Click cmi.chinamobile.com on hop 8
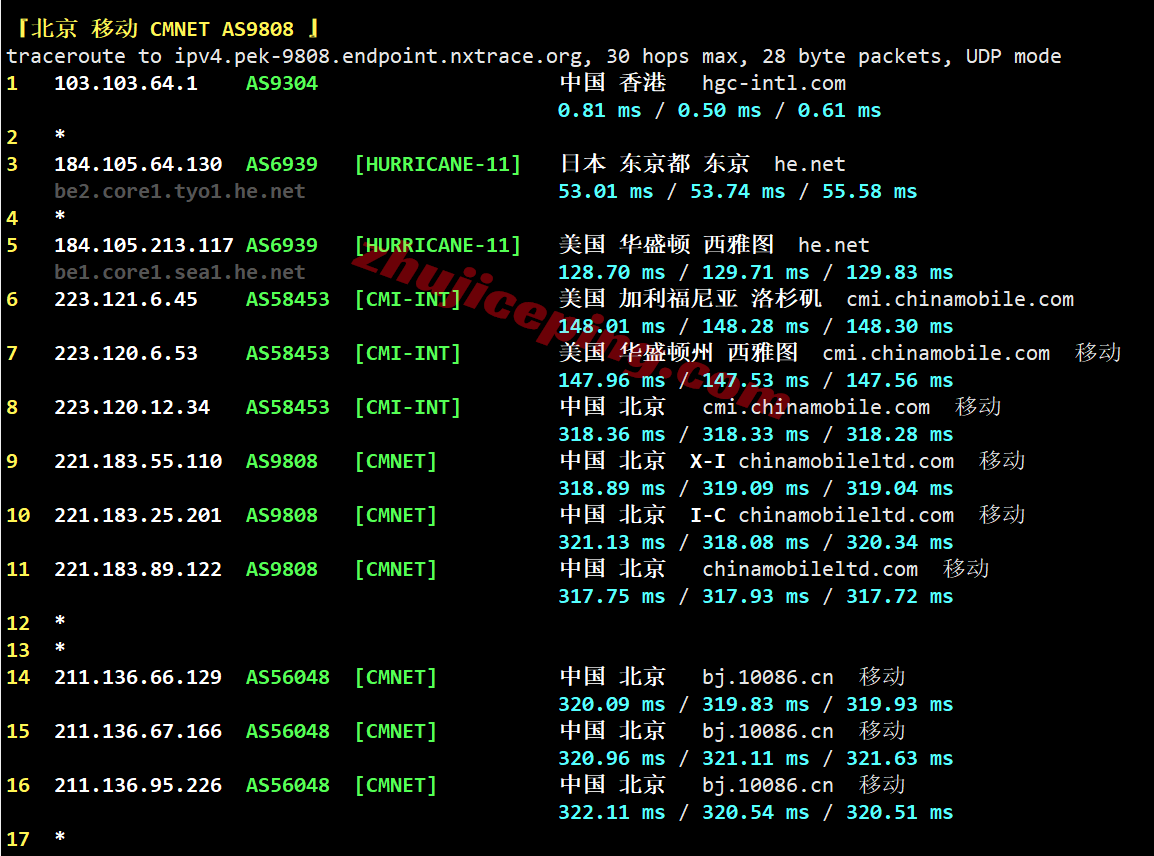This screenshot has width=1154, height=856. pyautogui.click(x=815, y=407)
